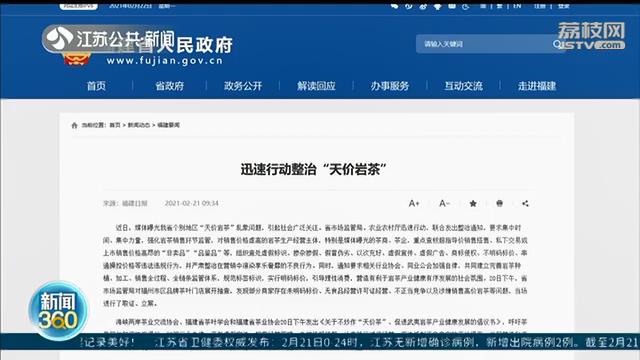Decrease article font size with A-
Viewport: 640px width, 360px height.
[444, 203]
